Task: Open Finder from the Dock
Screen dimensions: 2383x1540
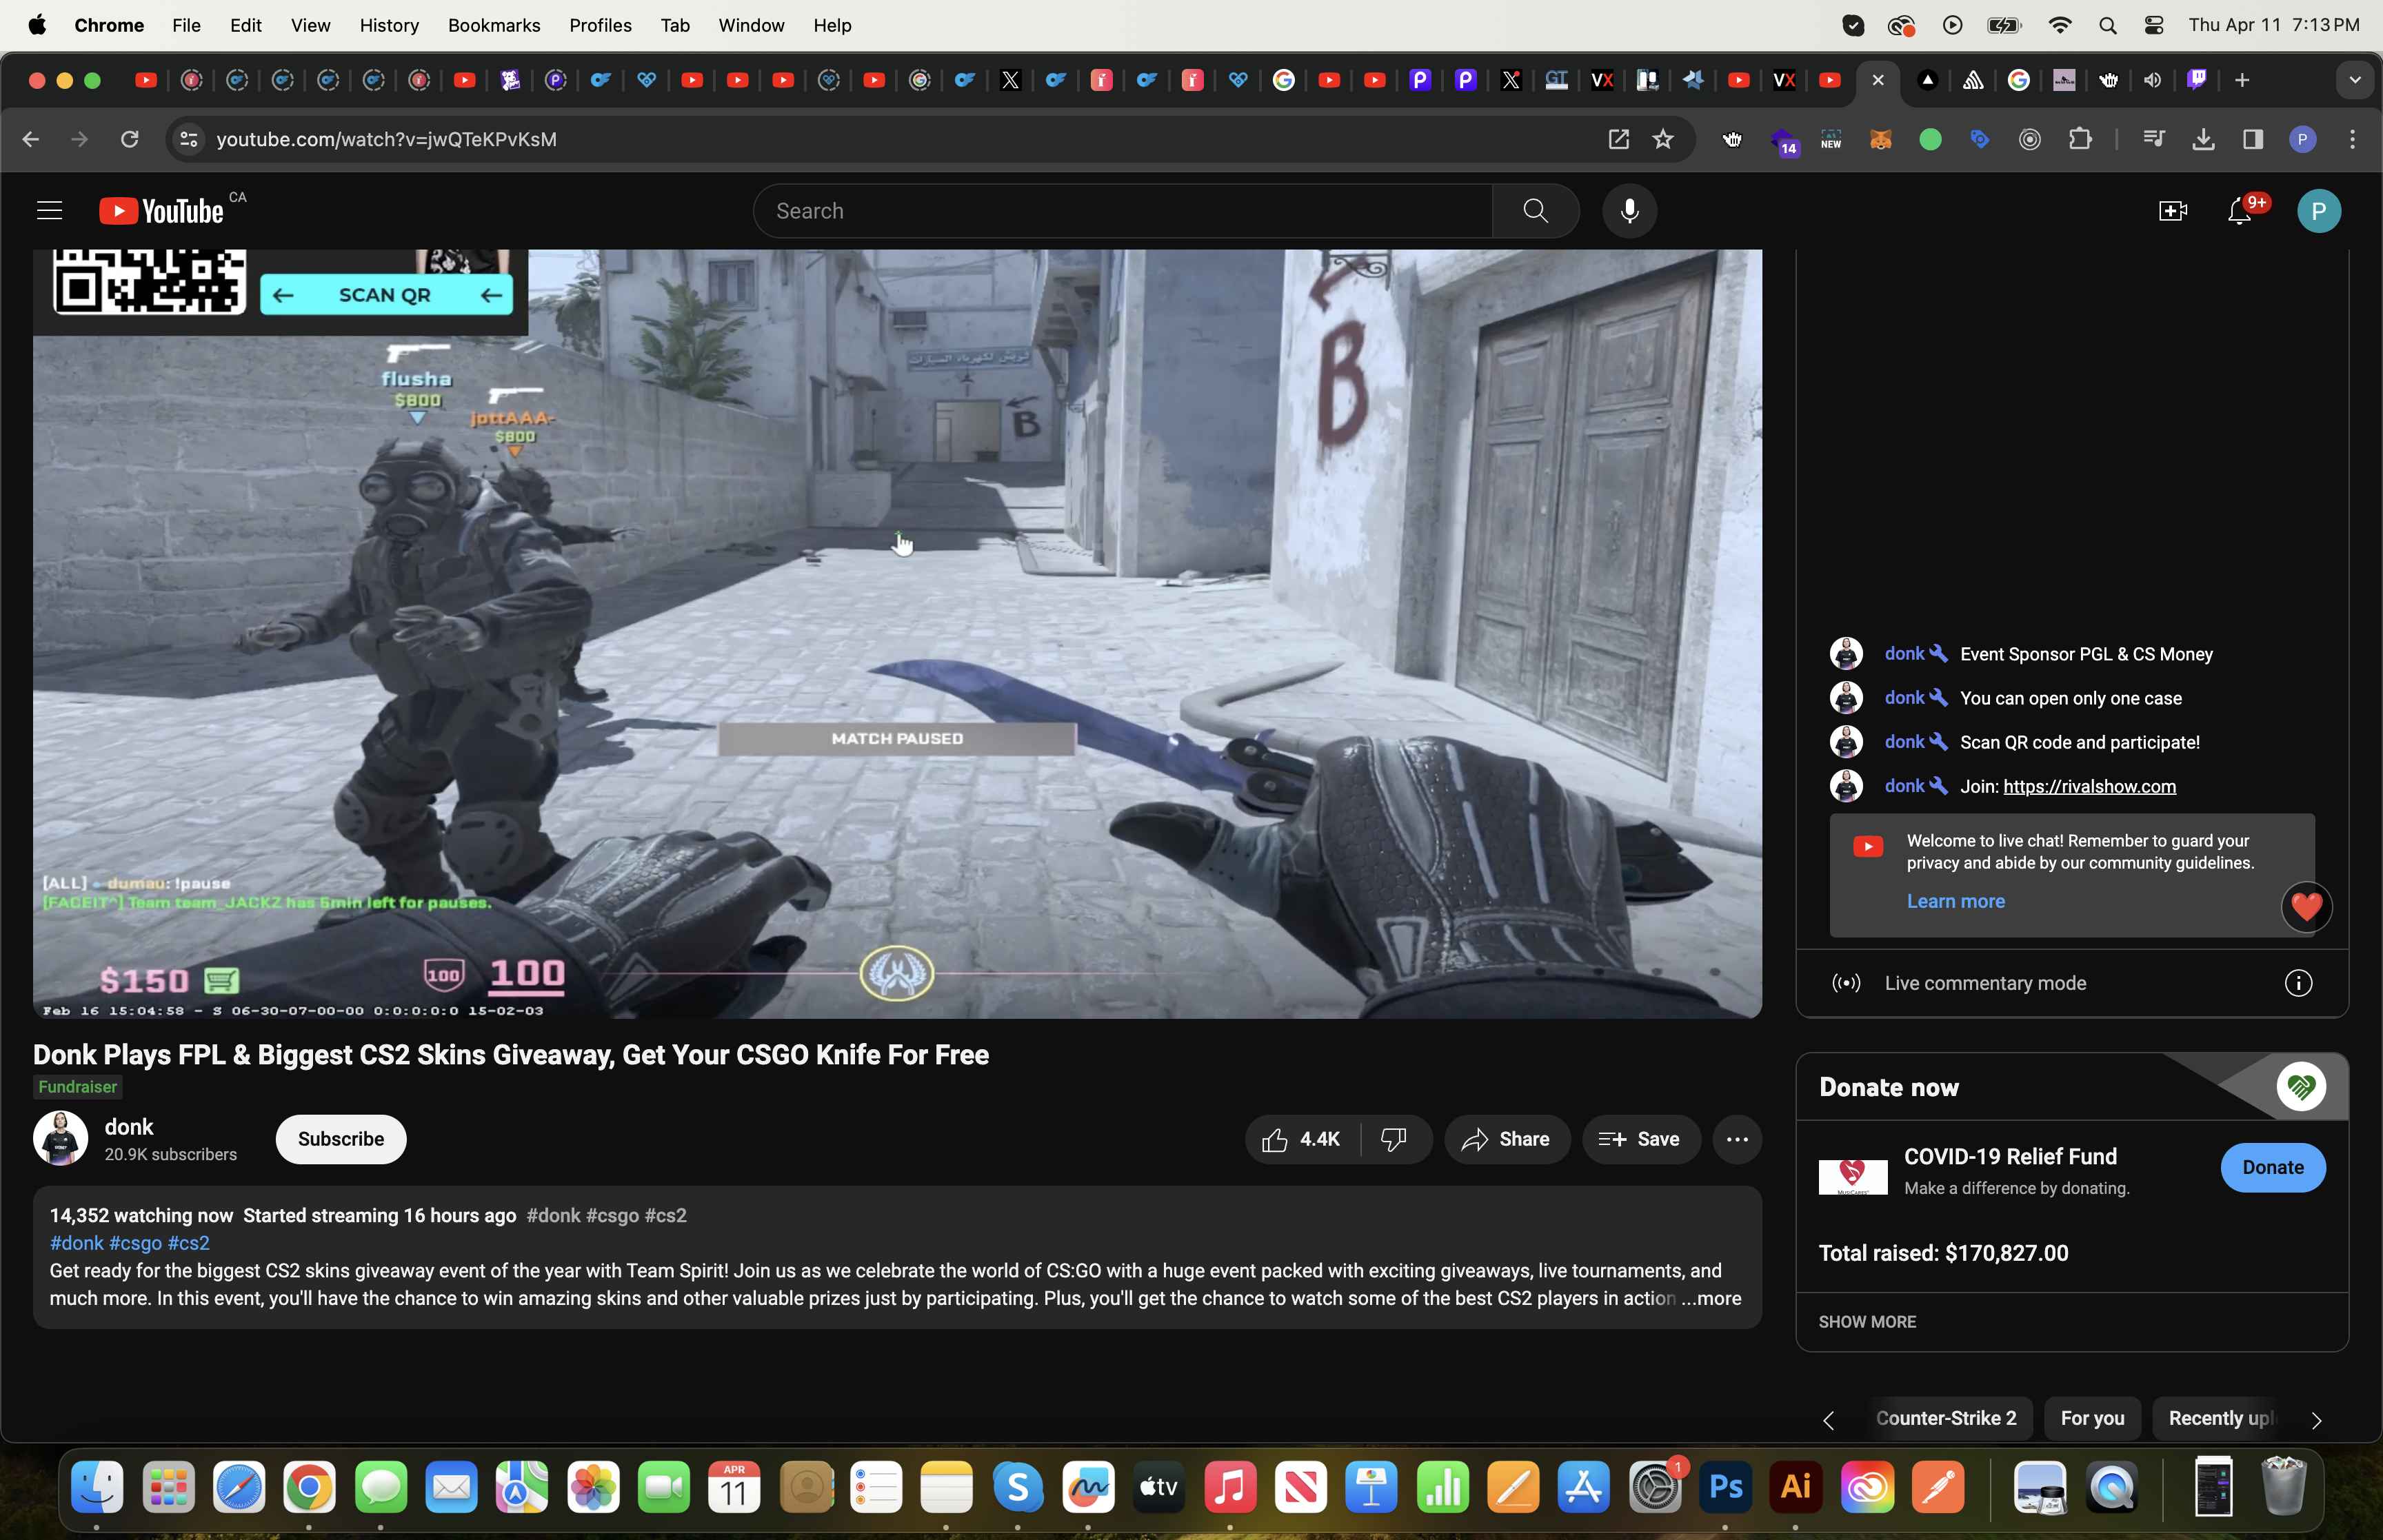Action: pyautogui.click(x=97, y=1487)
